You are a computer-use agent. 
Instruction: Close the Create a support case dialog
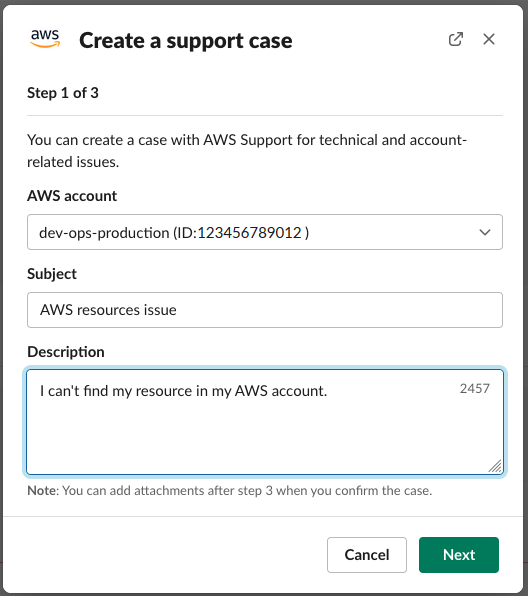pyautogui.click(x=489, y=39)
